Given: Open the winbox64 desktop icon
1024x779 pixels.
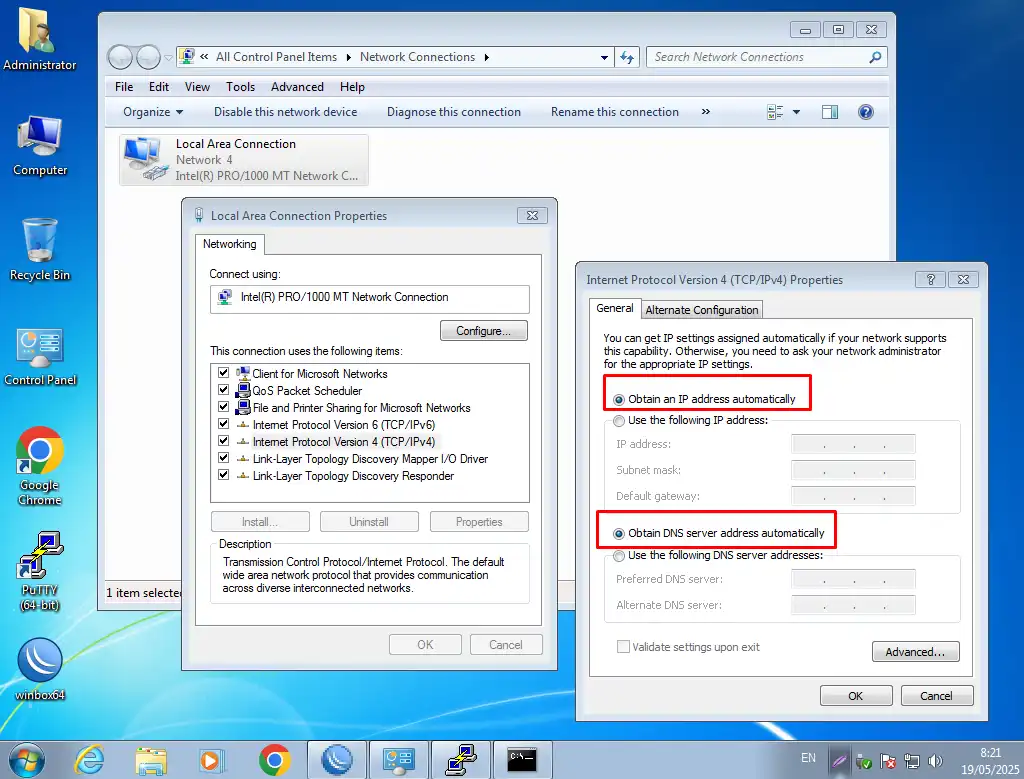Looking at the screenshot, I should coord(40,662).
